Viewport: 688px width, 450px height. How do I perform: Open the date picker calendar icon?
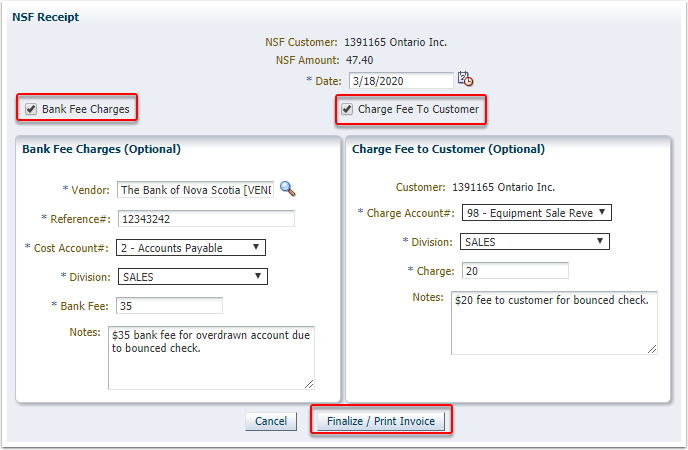click(x=465, y=79)
